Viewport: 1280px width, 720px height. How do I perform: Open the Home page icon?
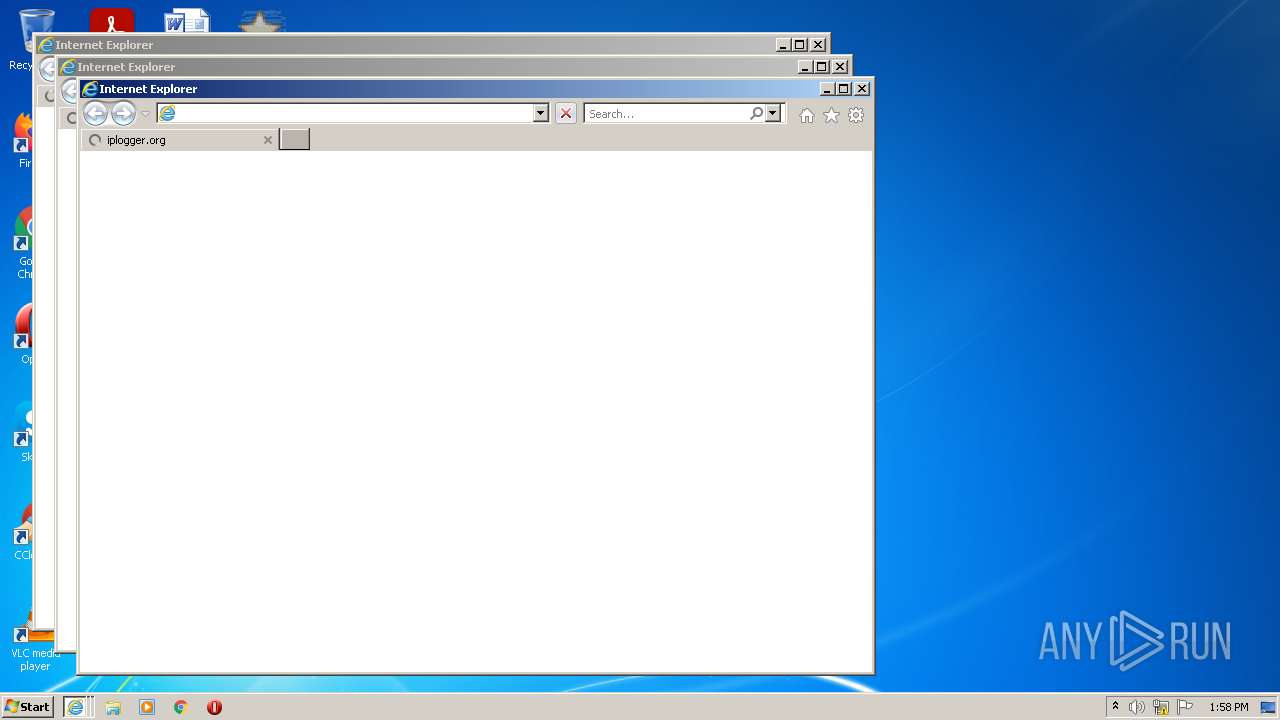click(807, 115)
